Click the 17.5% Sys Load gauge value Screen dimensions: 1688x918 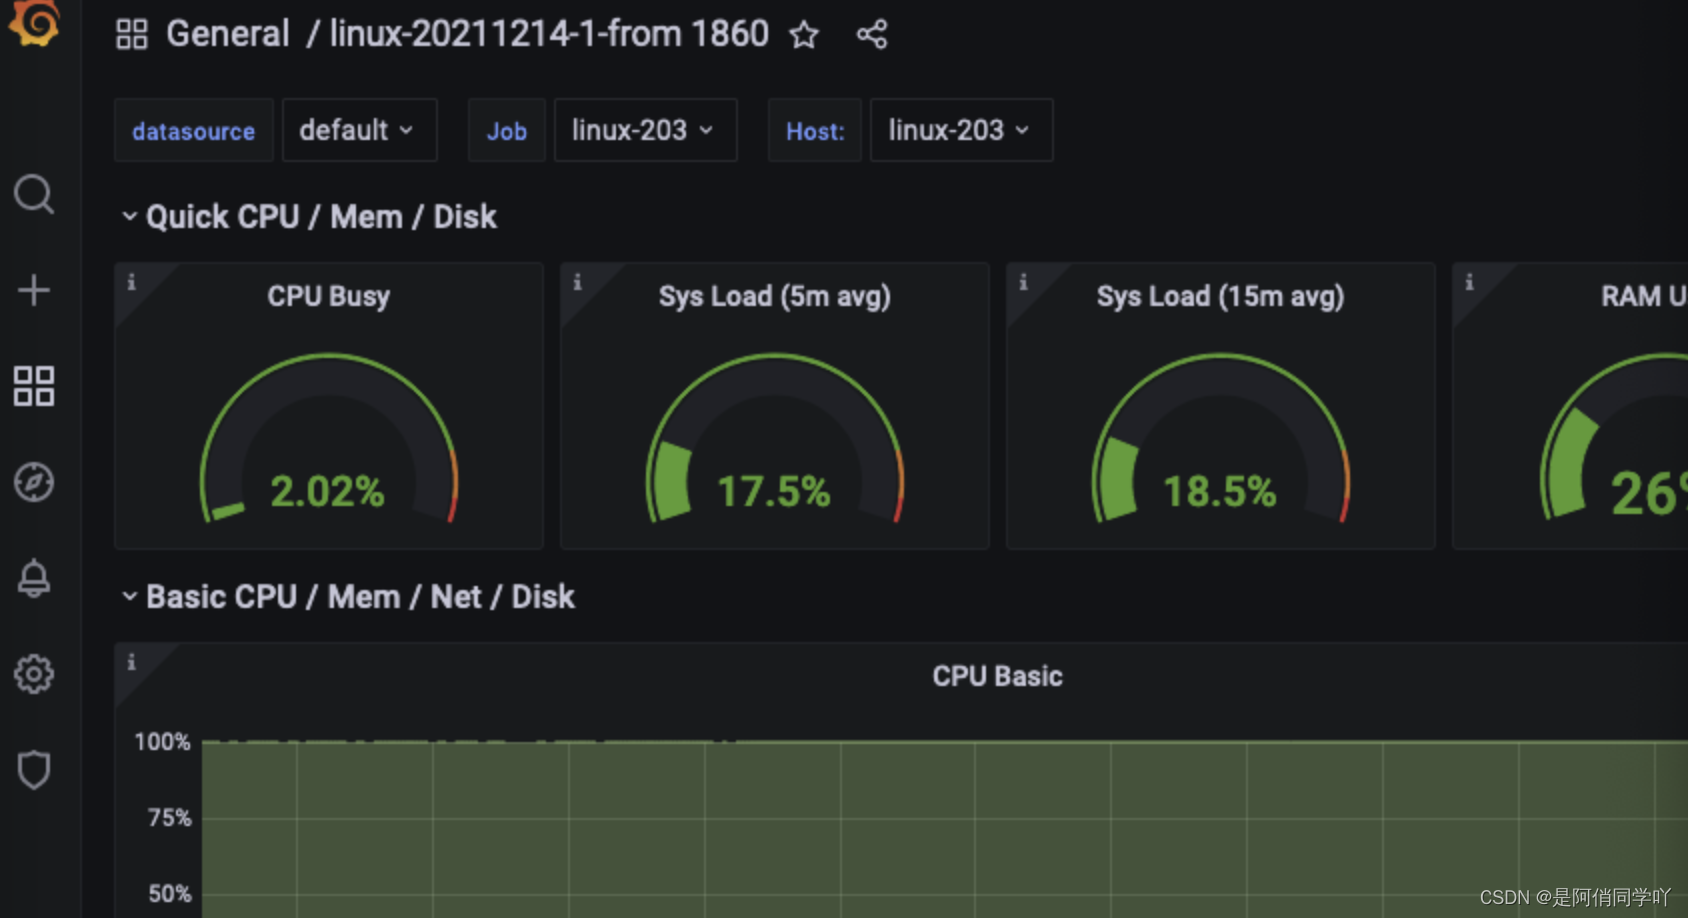click(x=773, y=491)
